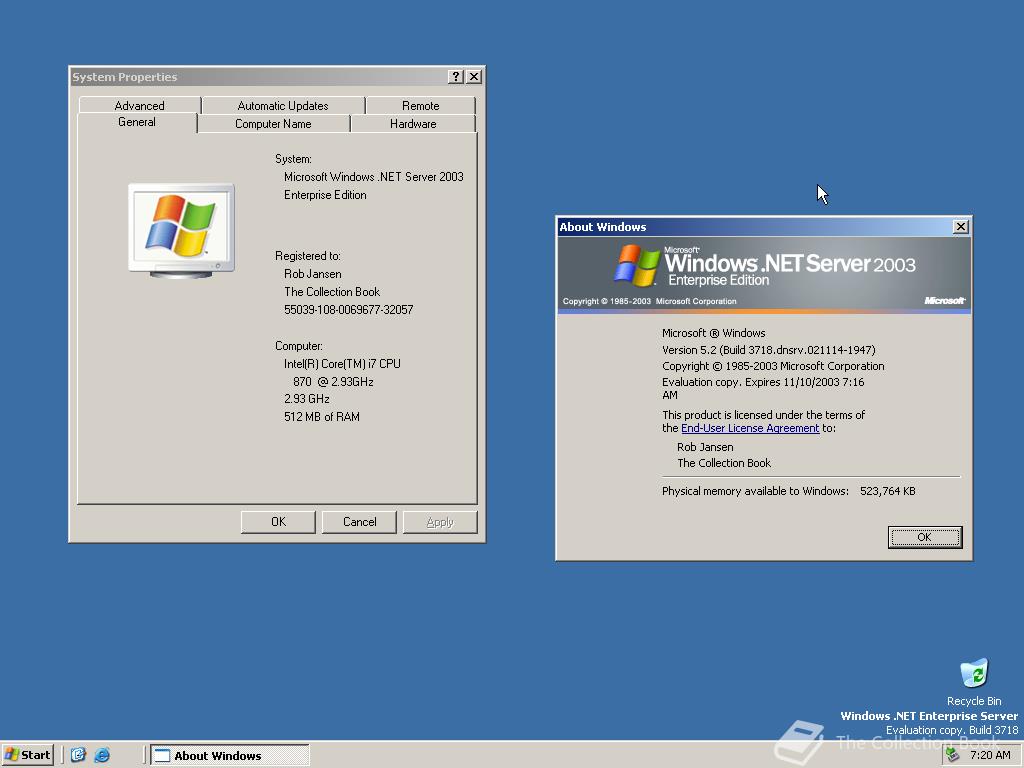The height and width of the screenshot is (768, 1024).
Task: Click OK in System Properties
Action: coord(278,522)
